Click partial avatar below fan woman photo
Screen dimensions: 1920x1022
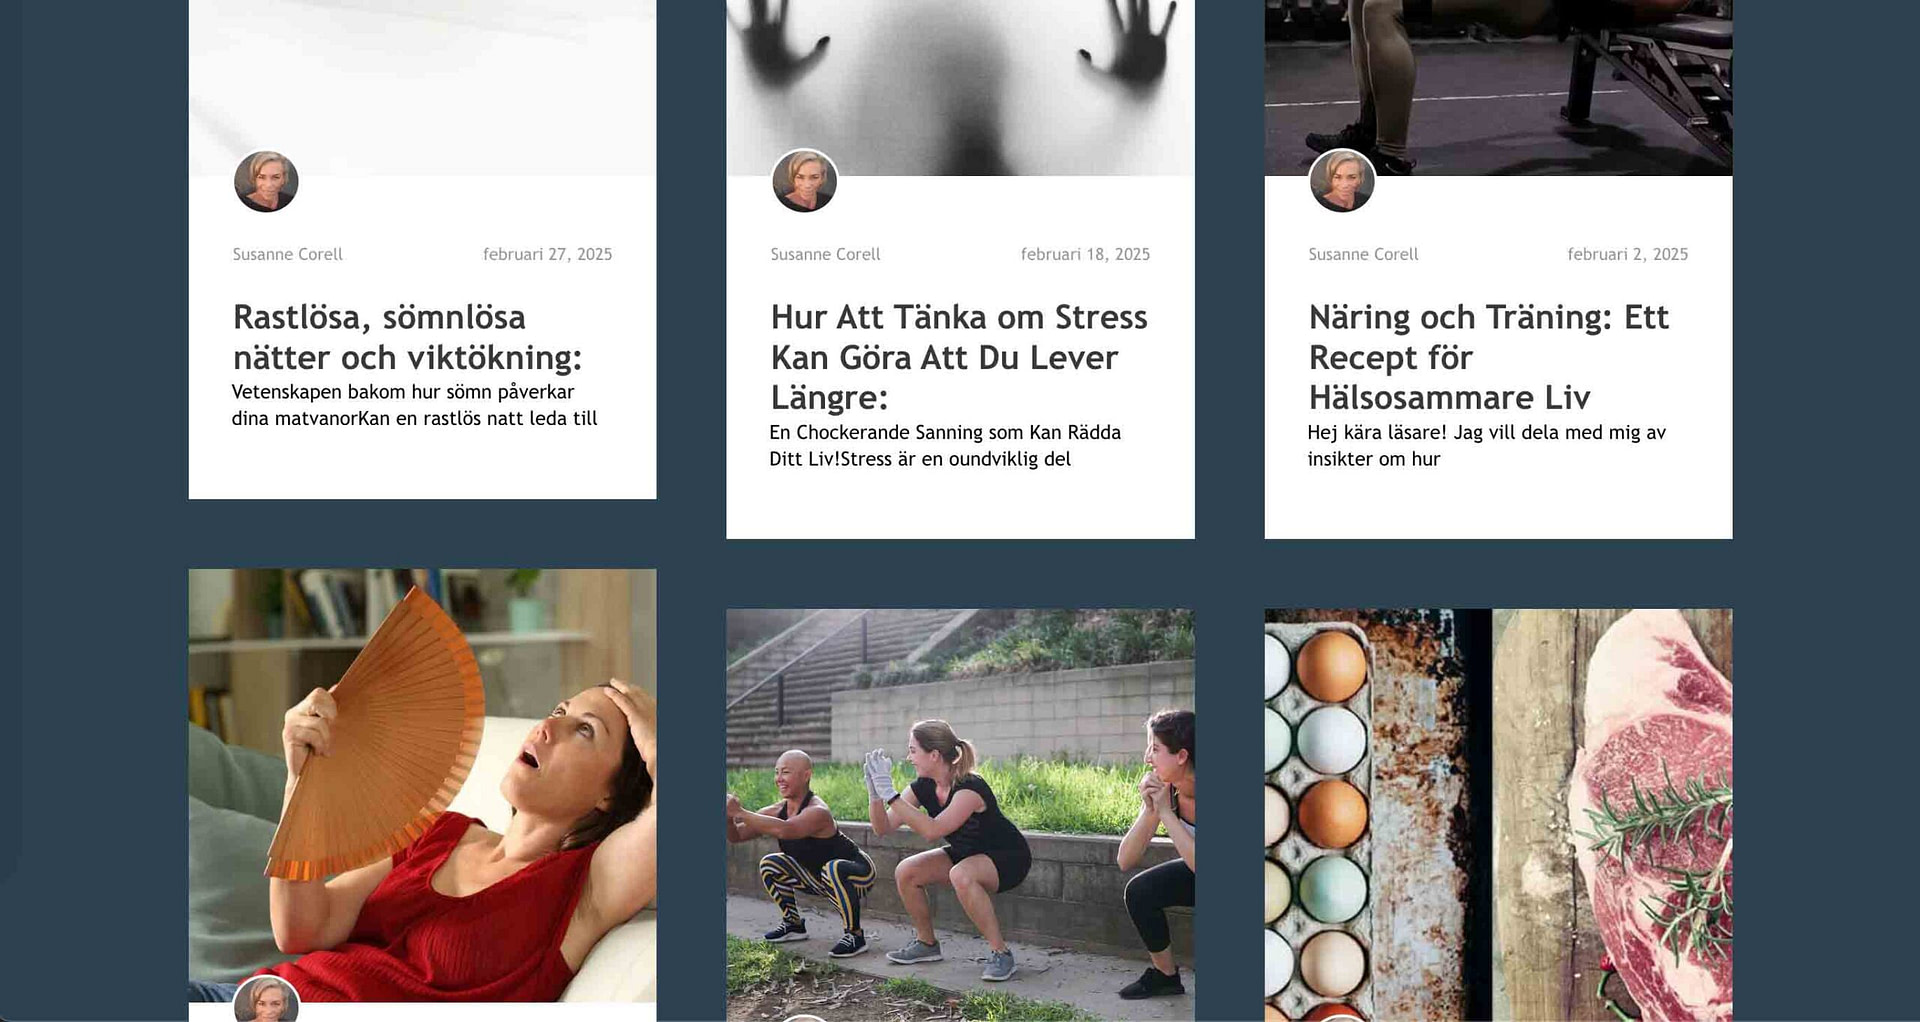click(266, 999)
